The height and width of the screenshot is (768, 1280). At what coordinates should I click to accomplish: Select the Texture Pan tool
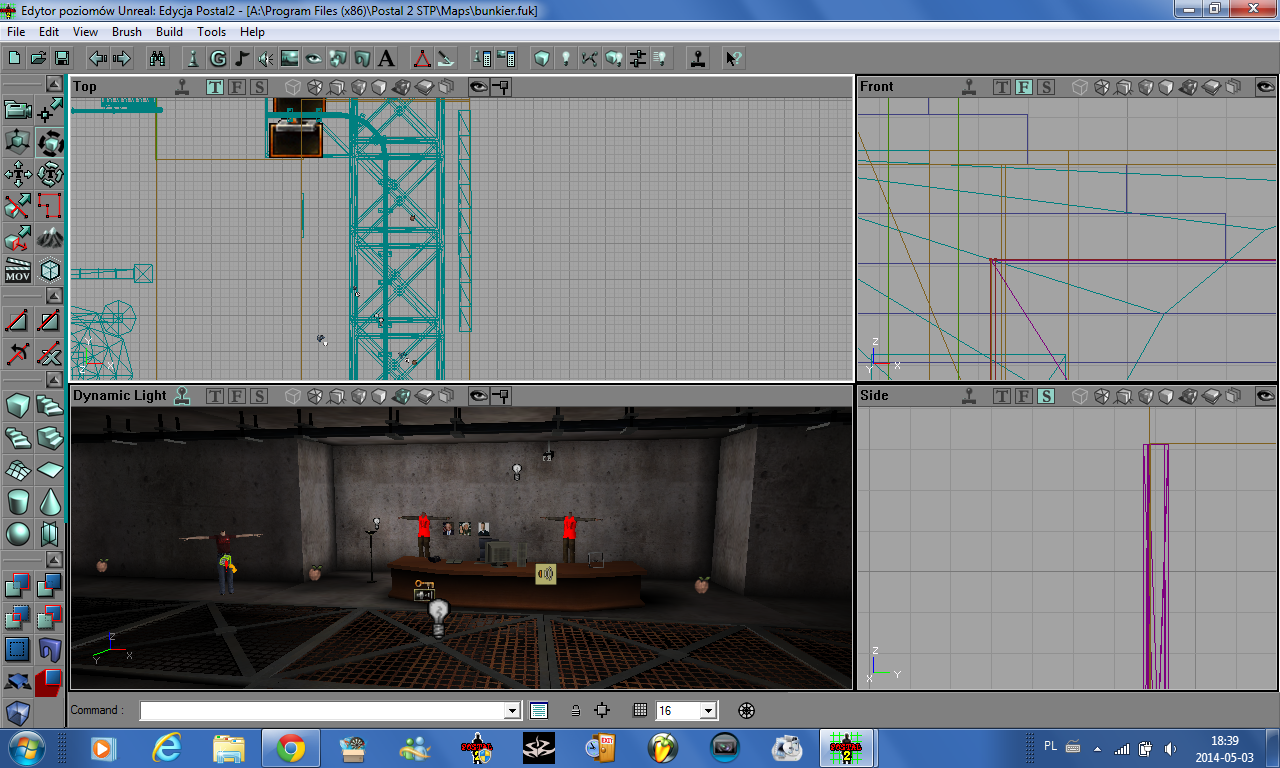pyautogui.click(x=18, y=175)
